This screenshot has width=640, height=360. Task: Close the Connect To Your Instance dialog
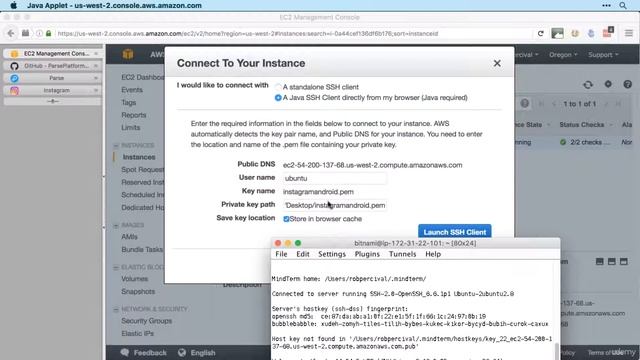(497, 63)
